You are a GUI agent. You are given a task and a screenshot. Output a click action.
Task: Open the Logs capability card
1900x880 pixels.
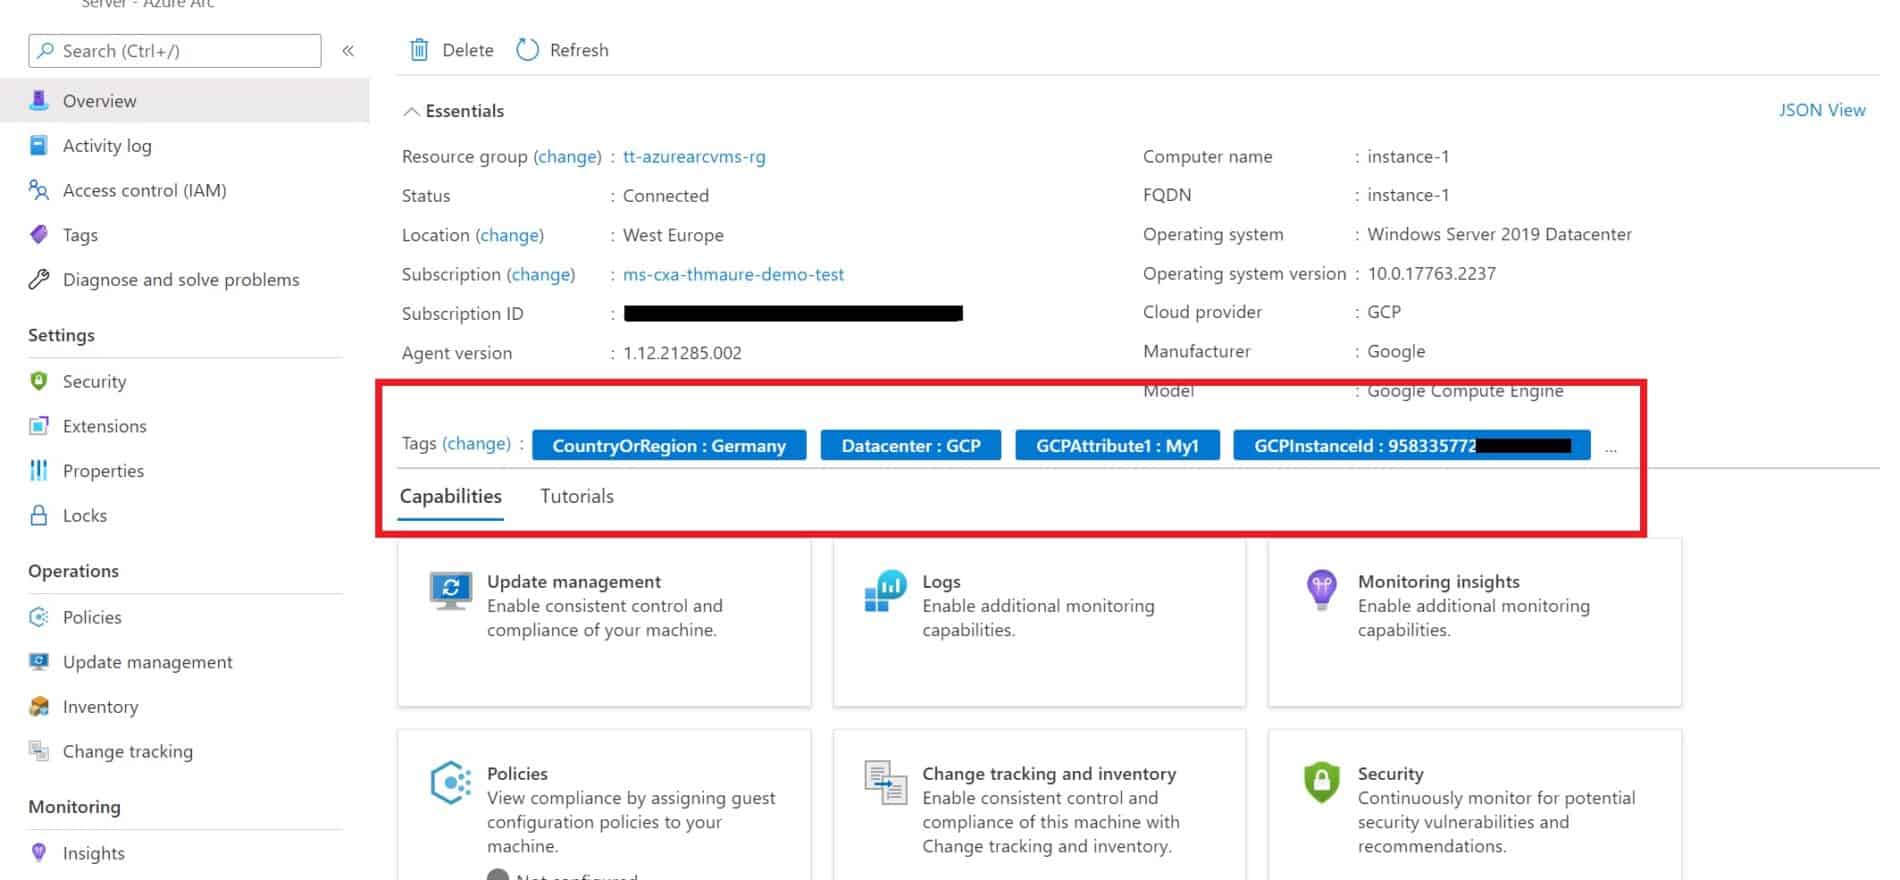1039,622
